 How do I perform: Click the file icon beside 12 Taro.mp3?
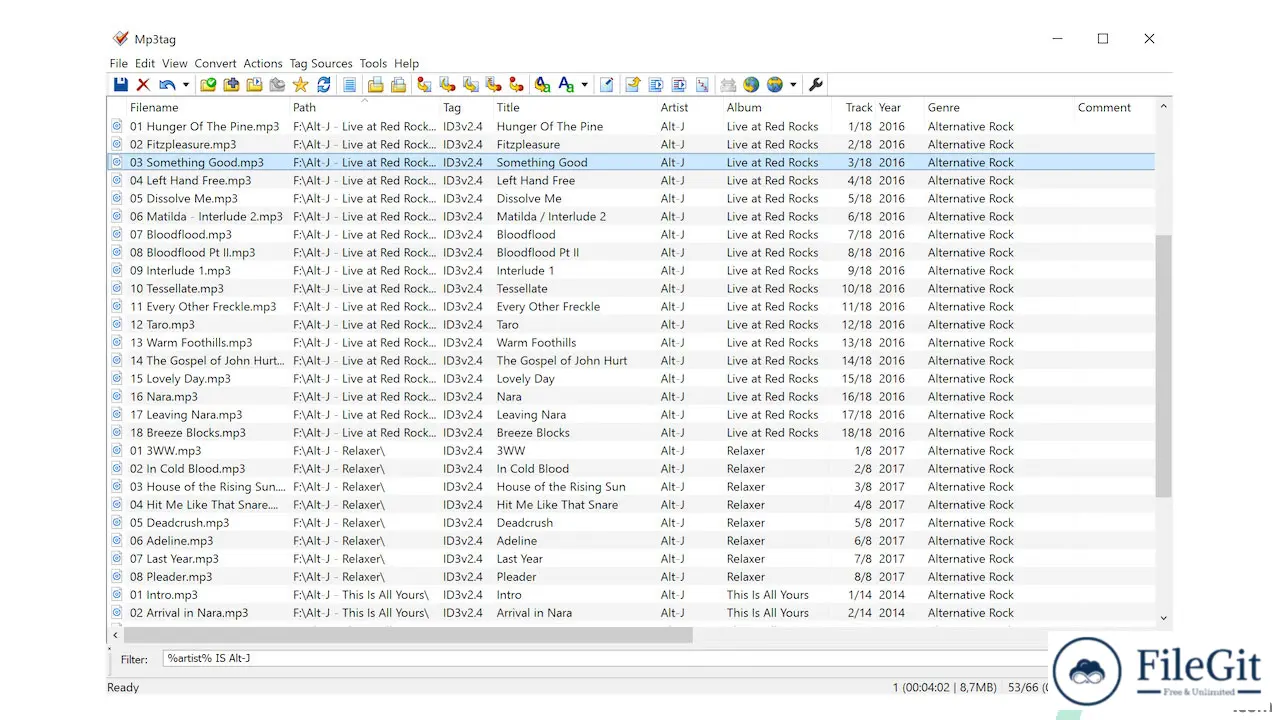coord(116,325)
